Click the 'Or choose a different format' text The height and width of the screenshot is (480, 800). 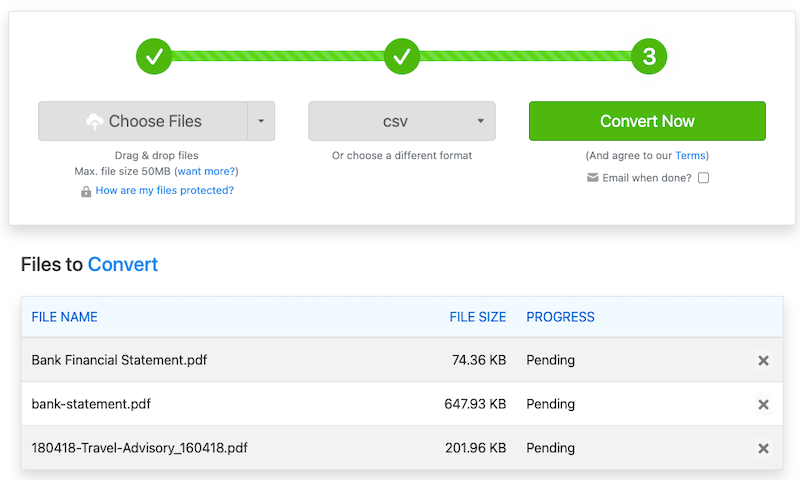402,156
